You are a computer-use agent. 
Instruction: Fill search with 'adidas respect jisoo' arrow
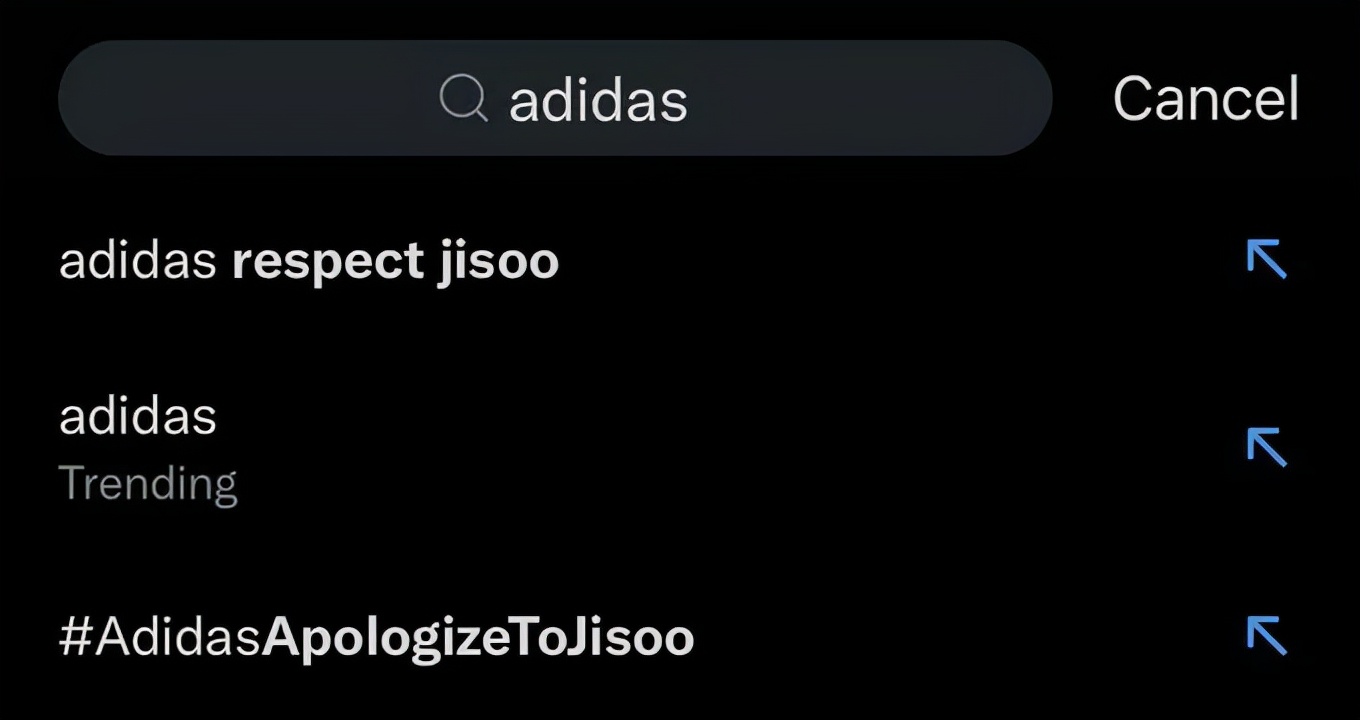[1266, 260]
